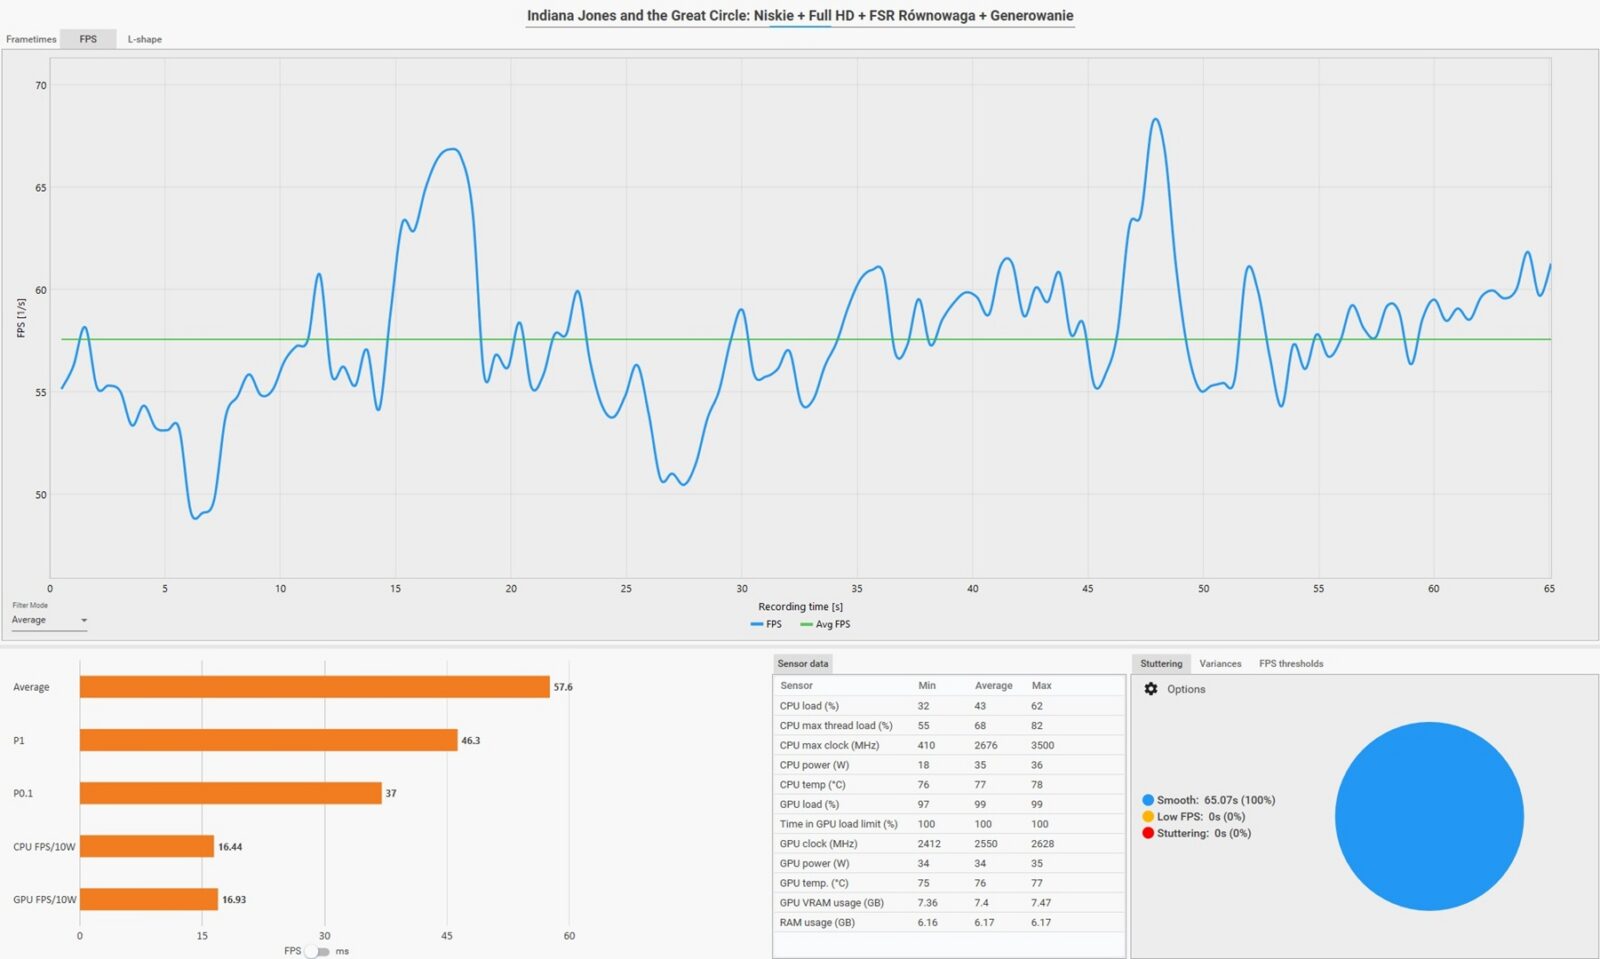The image size is (1600, 959).
Task: Open the FPS thresholds tab
Action: coord(1290,664)
